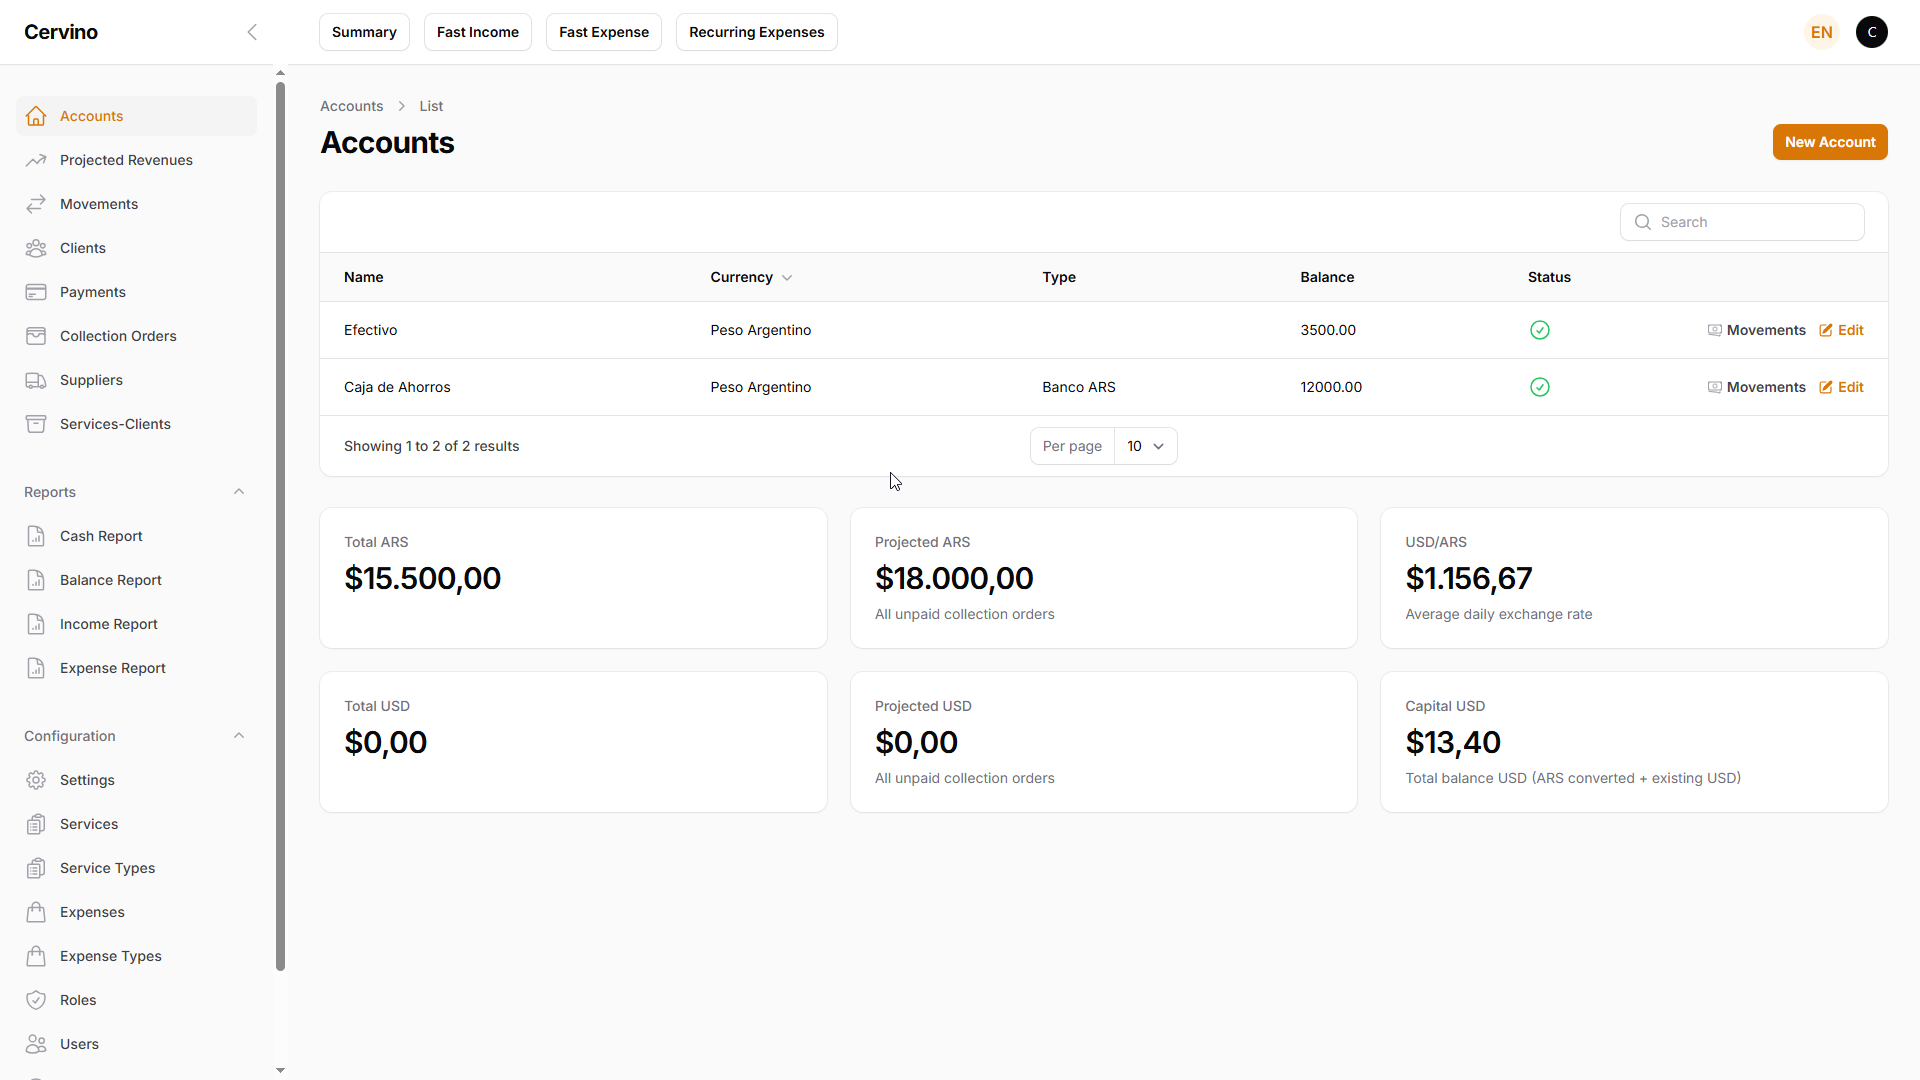Click the Movements arrows icon in sidebar
This screenshot has height=1080, width=1920.
(x=36, y=204)
